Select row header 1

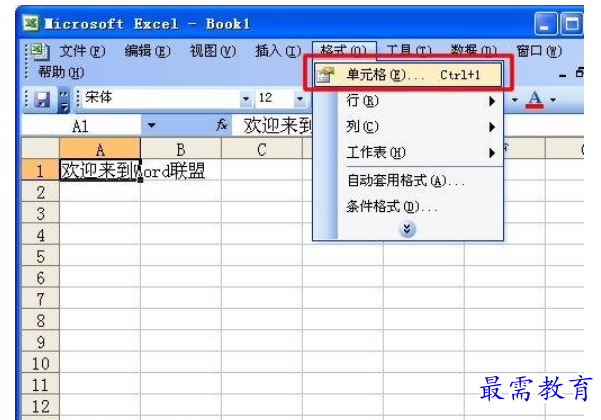[x=41, y=170]
